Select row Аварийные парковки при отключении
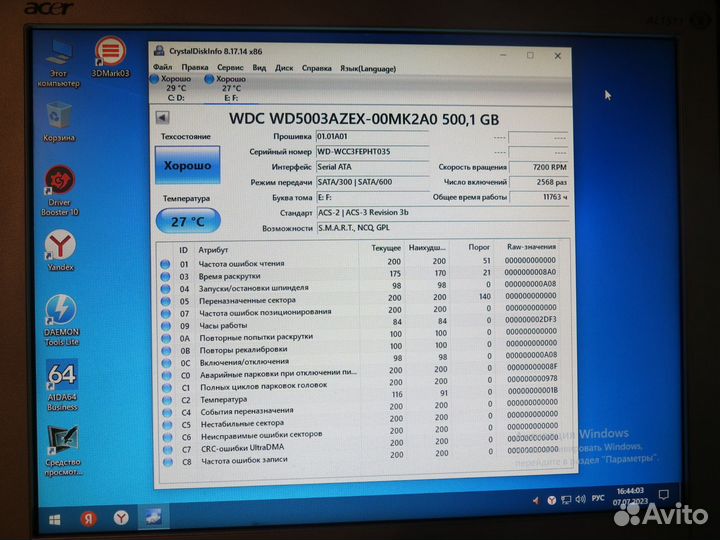The image size is (720, 540). point(361,372)
